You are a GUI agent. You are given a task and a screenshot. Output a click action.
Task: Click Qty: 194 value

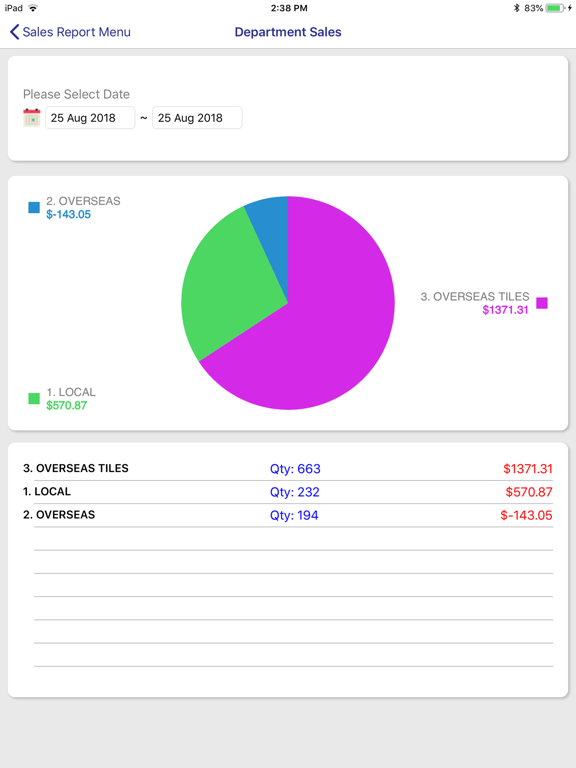(x=294, y=515)
